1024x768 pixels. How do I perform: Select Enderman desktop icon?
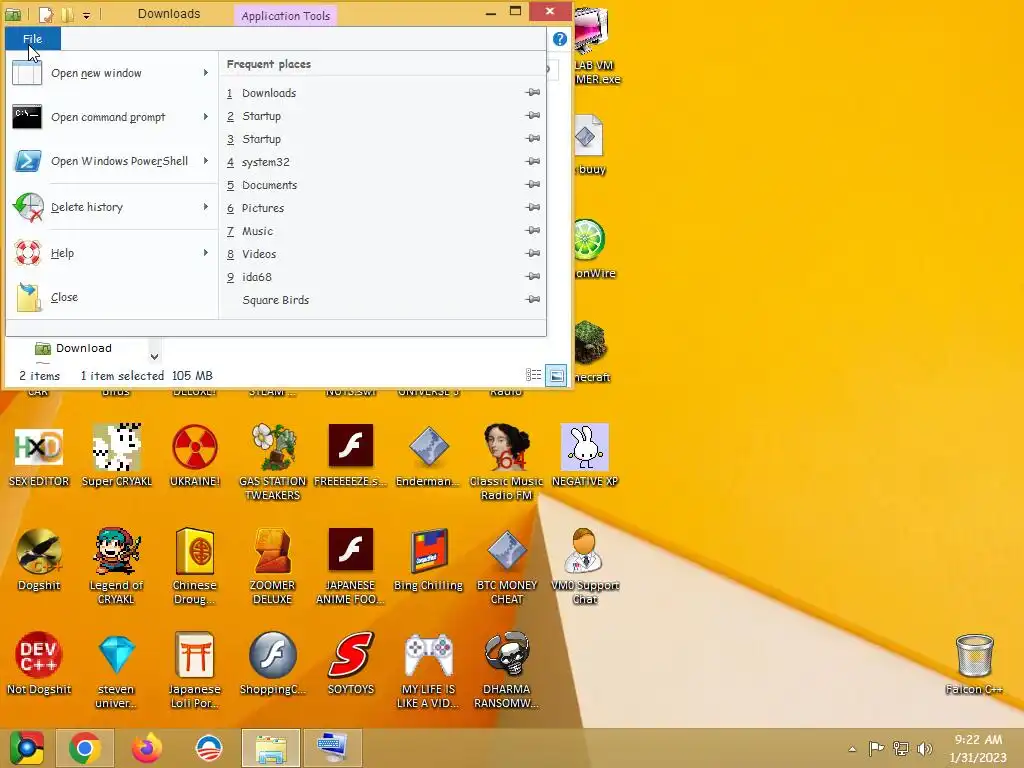[x=428, y=456]
